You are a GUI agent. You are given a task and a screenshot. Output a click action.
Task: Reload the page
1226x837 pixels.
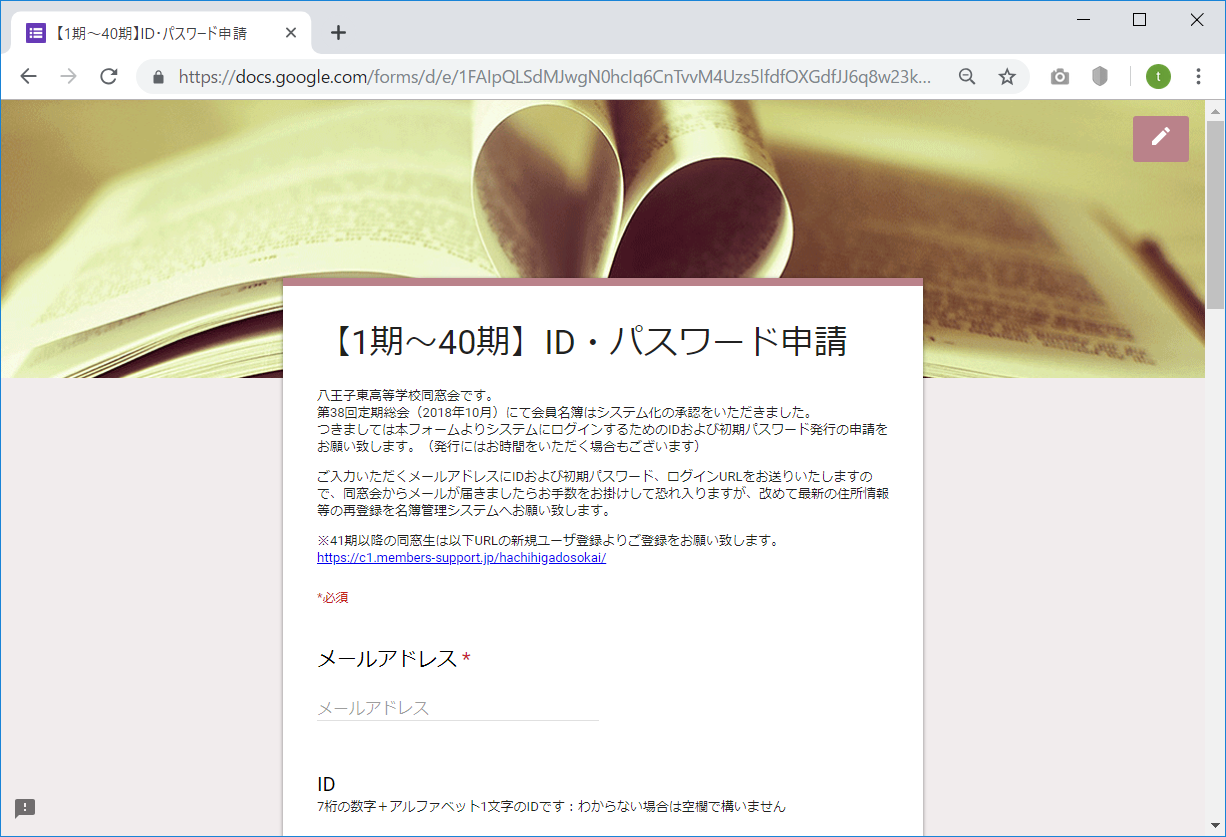[x=109, y=77]
